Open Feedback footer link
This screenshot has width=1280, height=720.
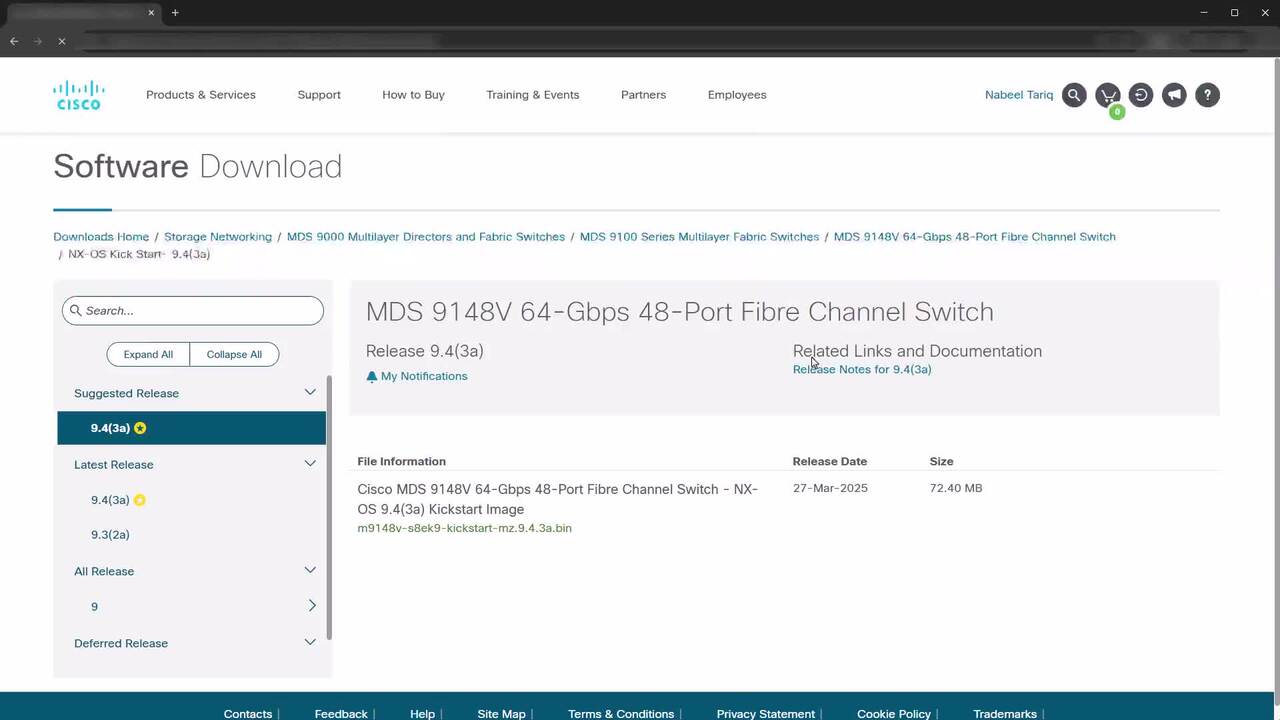[341, 714]
